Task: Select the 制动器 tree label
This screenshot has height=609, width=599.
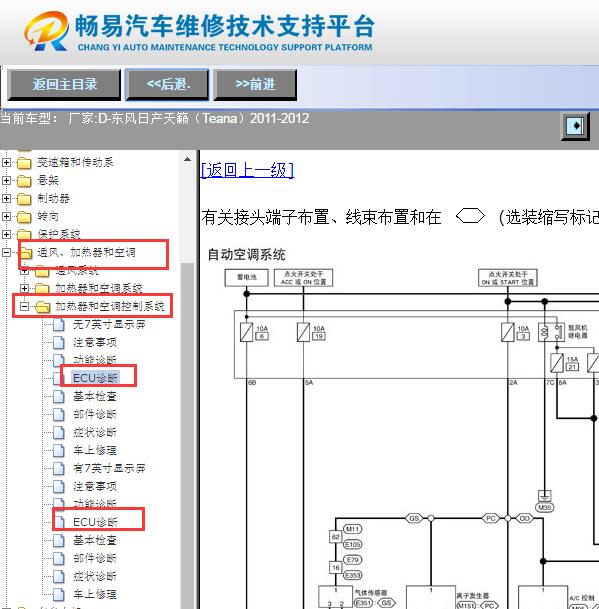Action: (x=53, y=198)
